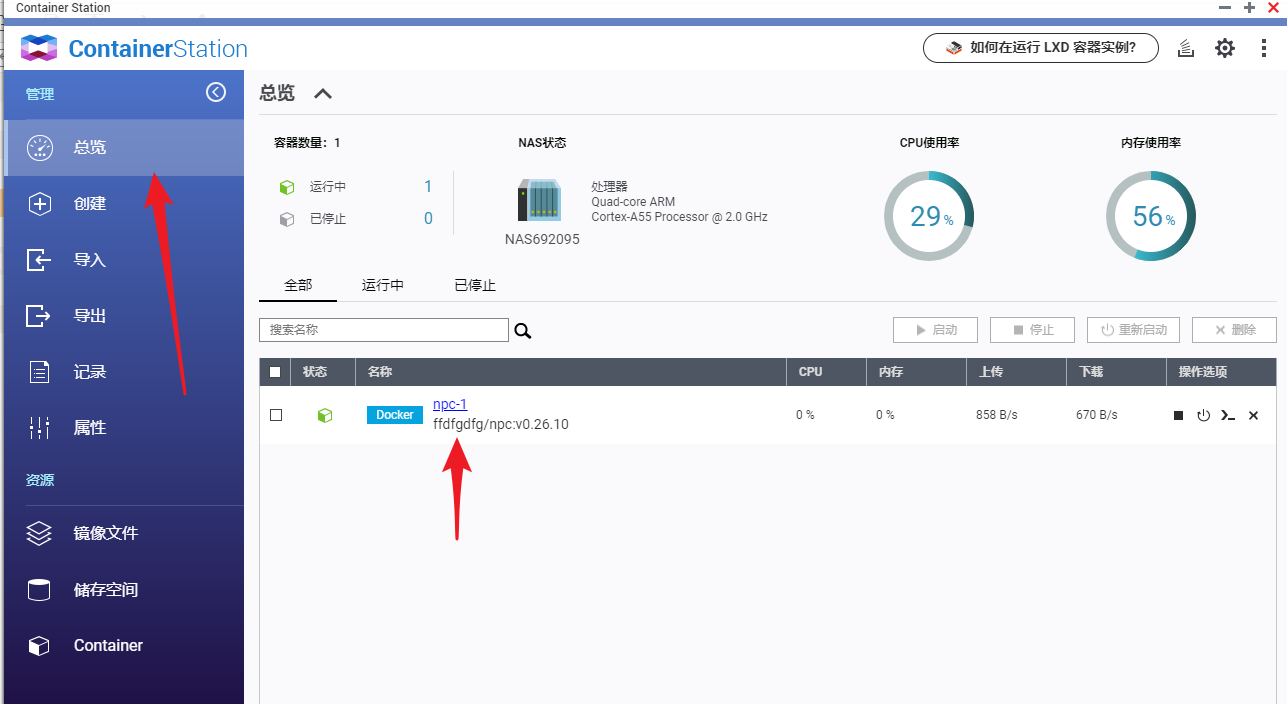Remove npc-1 using the X icon
Viewport: 1287px width, 704px height.
click(1253, 415)
